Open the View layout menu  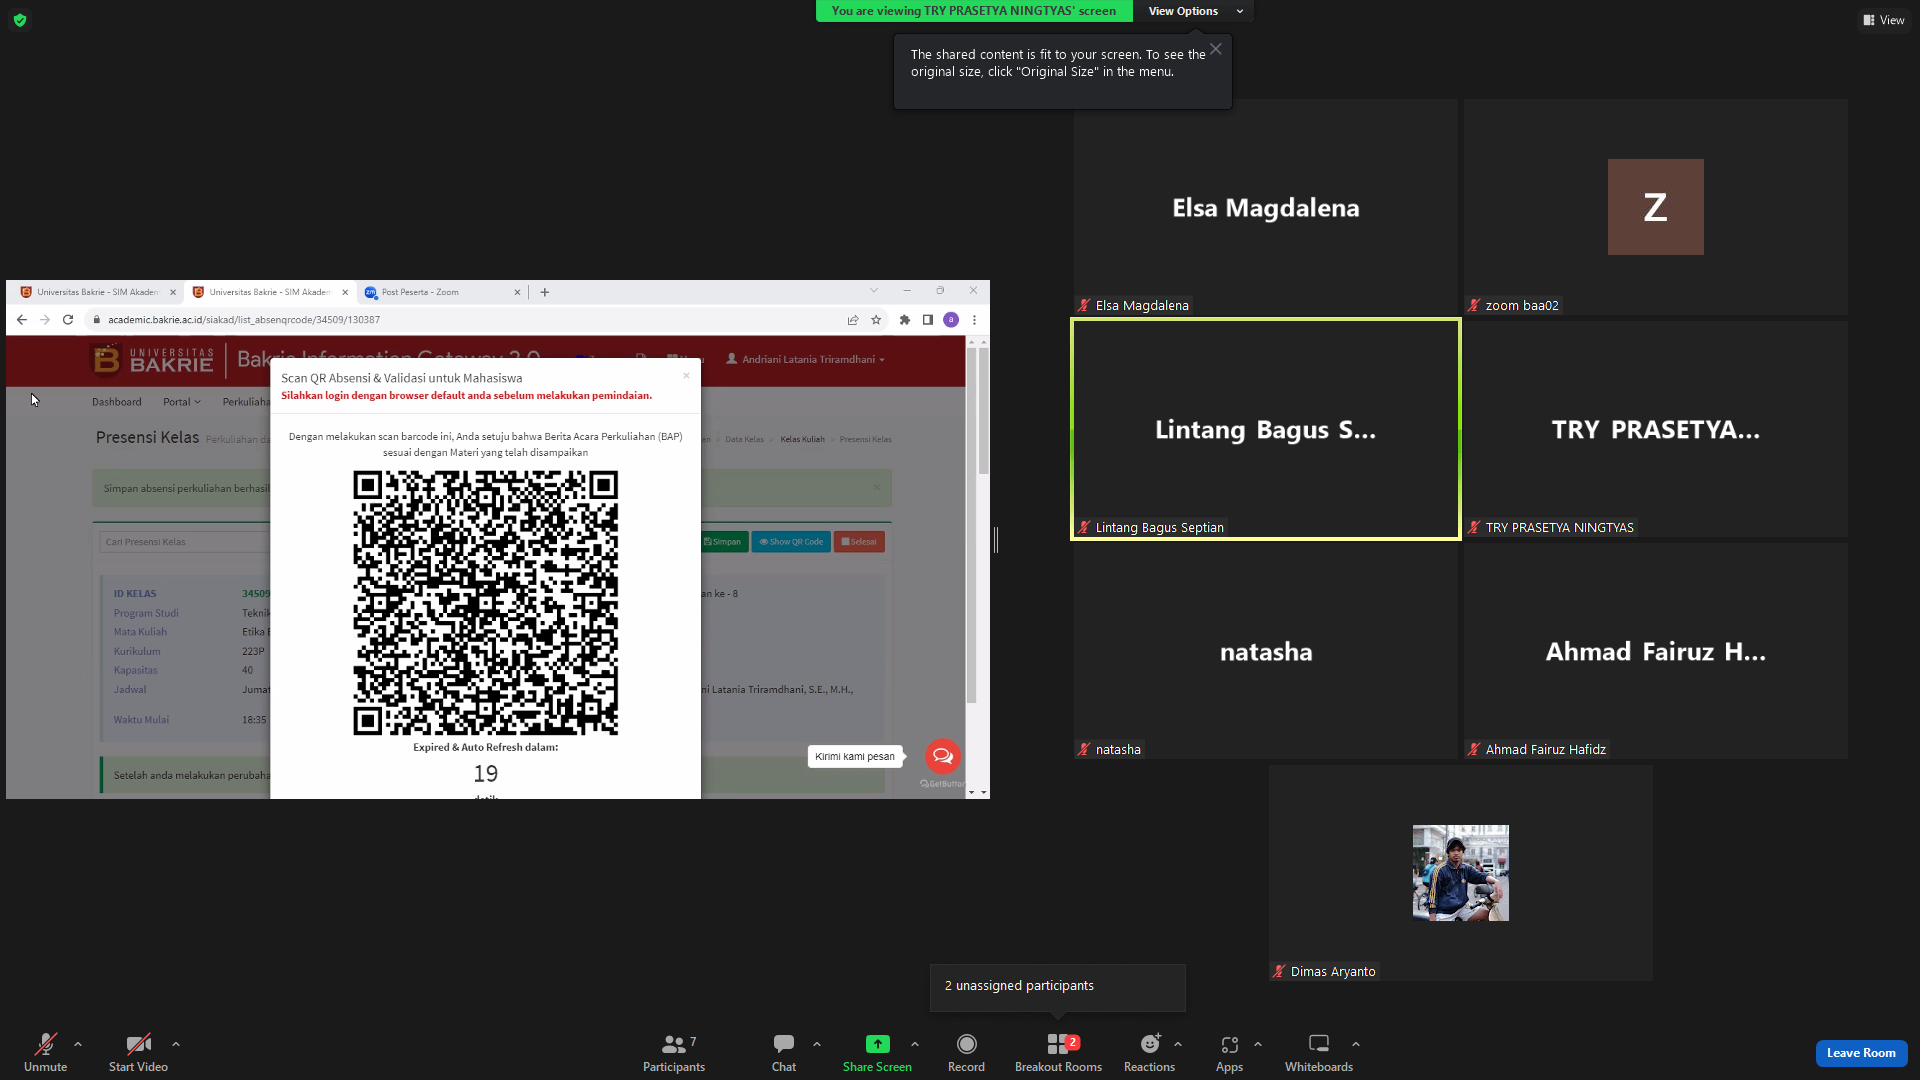pos(1884,20)
